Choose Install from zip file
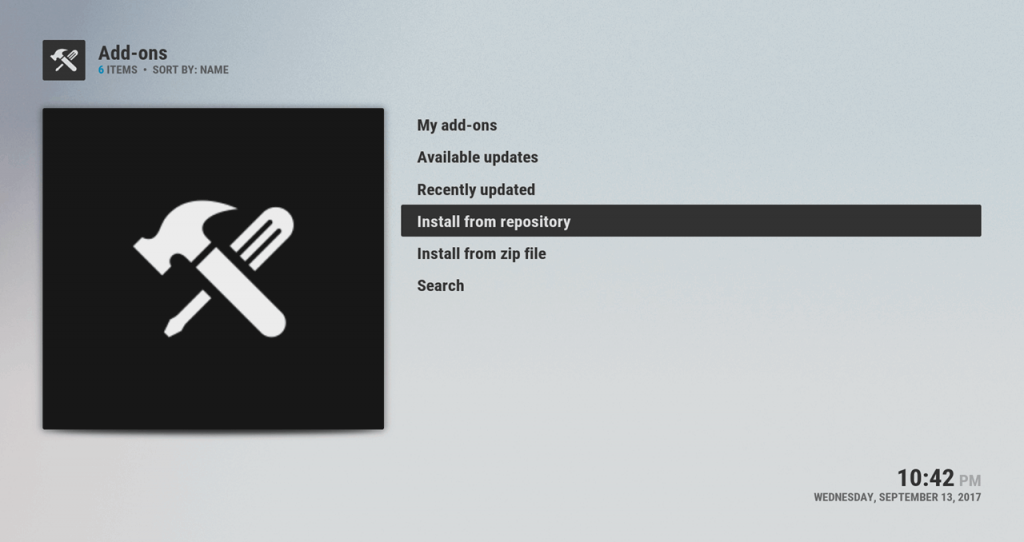The image size is (1024, 542). pyautogui.click(x=481, y=253)
